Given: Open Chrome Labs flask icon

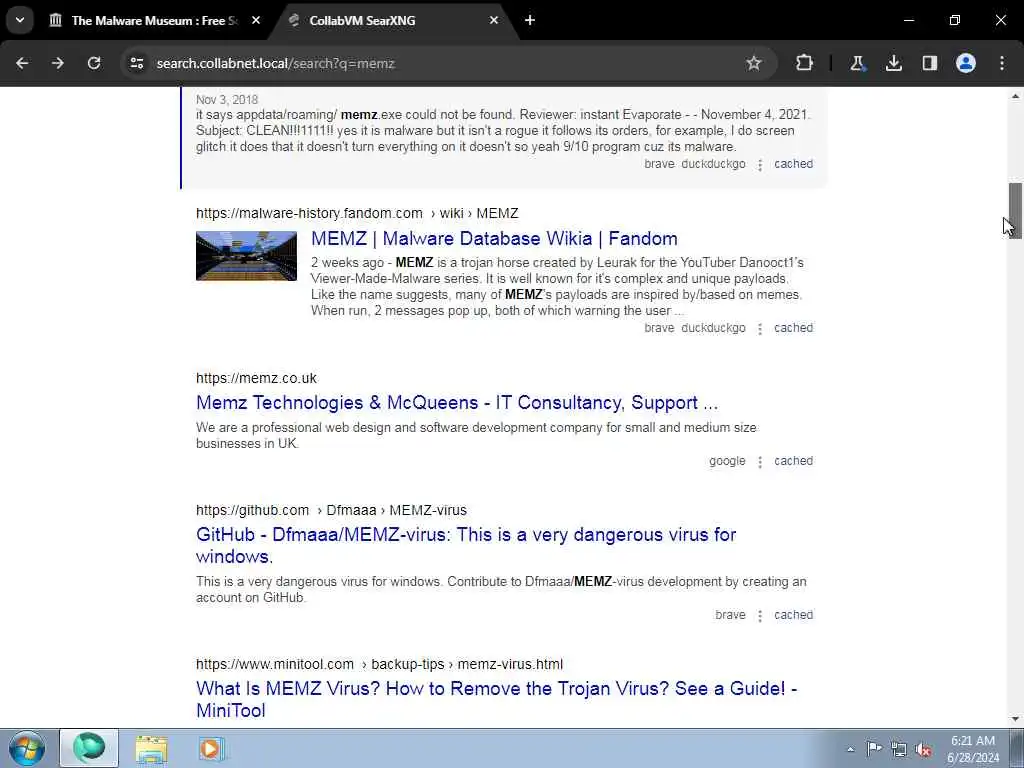Looking at the screenshot, I should click(x=857, y=63).
